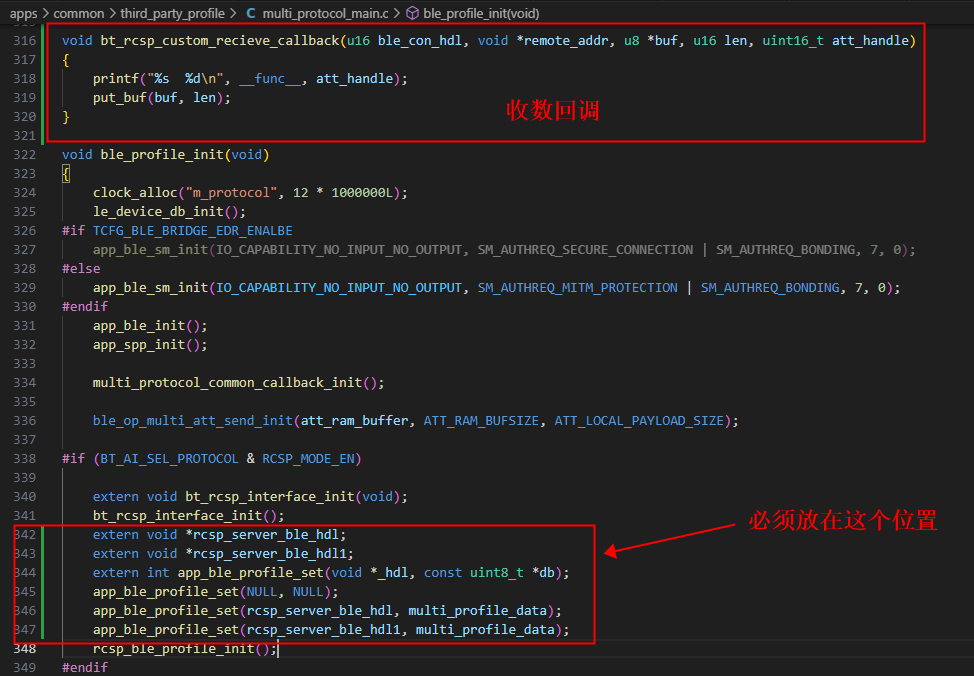
Task: Click the "m_protocol" string literal
Action: (231, 193)
